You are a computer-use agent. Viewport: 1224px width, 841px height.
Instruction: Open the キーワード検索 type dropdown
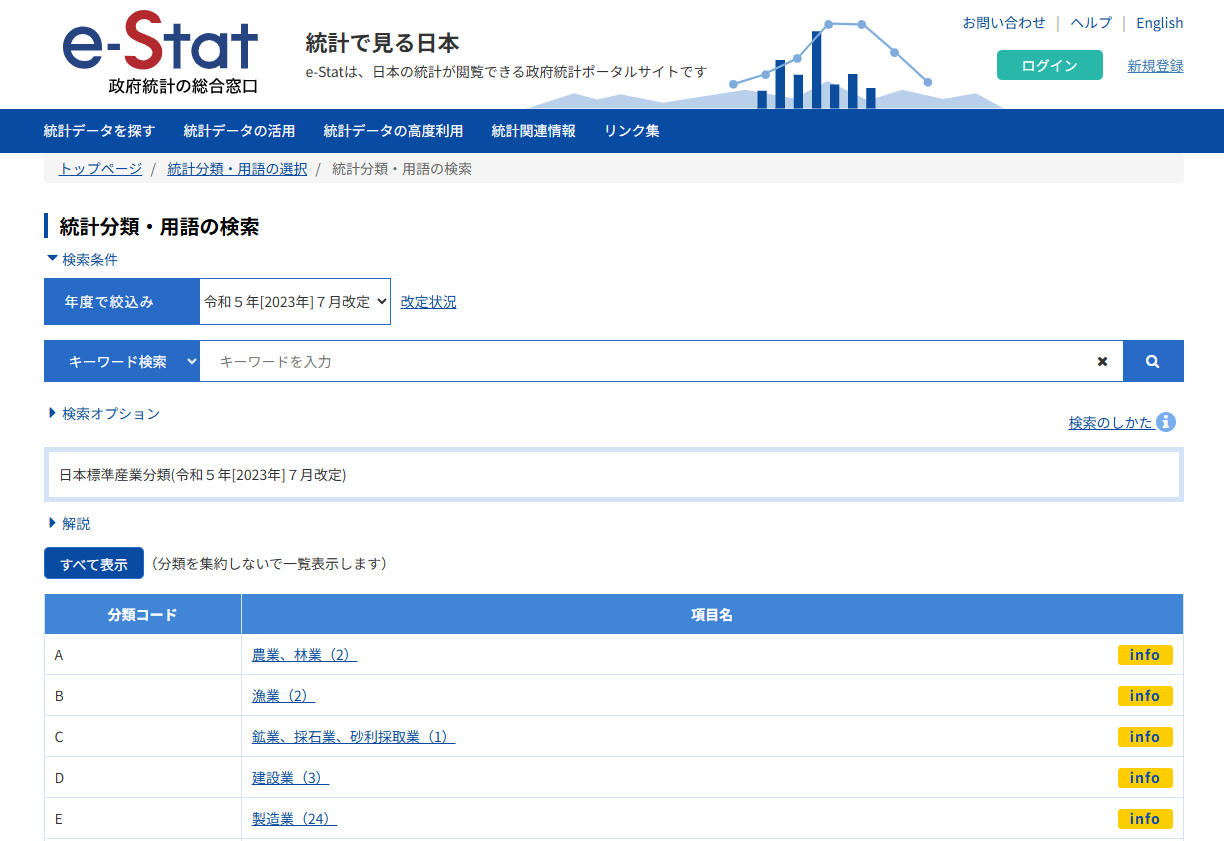[x=122, y=361]
